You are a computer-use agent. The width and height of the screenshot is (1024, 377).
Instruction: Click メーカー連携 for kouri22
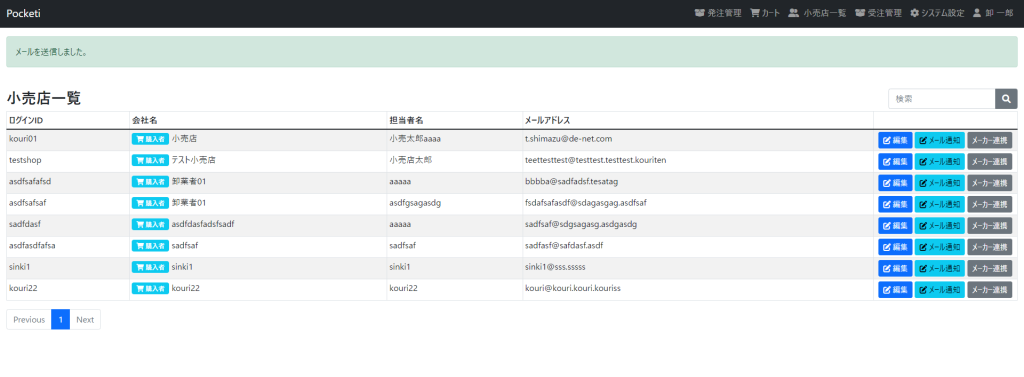coord(989,289)
